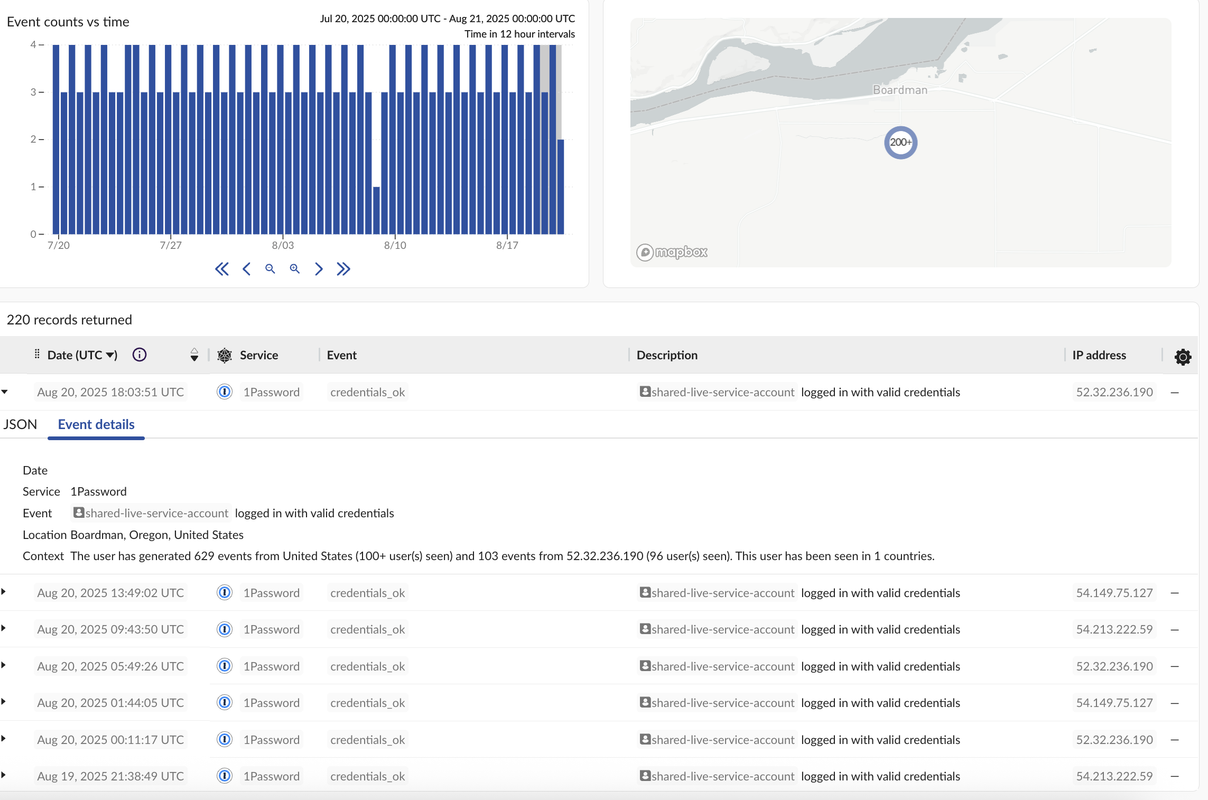Click the 200+ cluster marker on map
The width and height of the screenshot is (1208, 800).
coord(901,142)
